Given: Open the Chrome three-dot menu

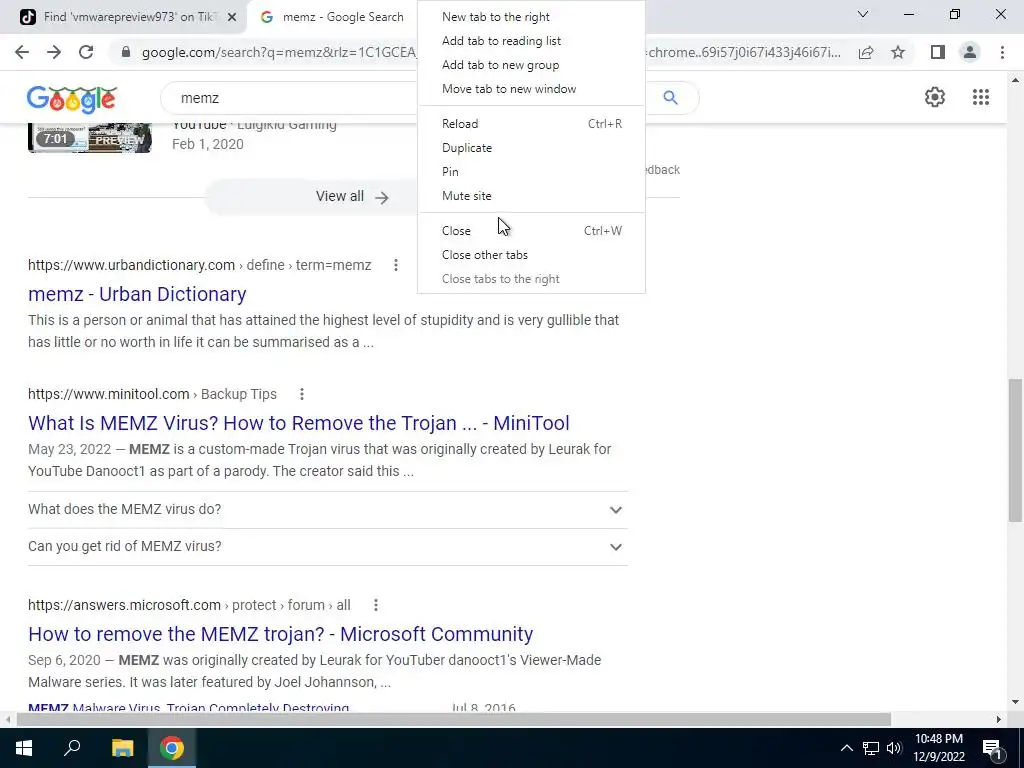Looking at the screenshot, I should click(x=1002, y=52).
